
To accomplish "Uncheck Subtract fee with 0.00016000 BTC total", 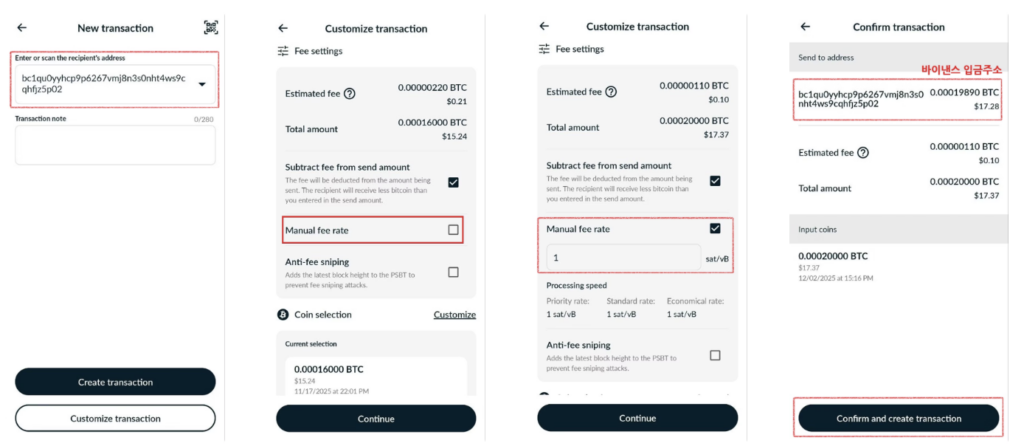I will 453,182.
